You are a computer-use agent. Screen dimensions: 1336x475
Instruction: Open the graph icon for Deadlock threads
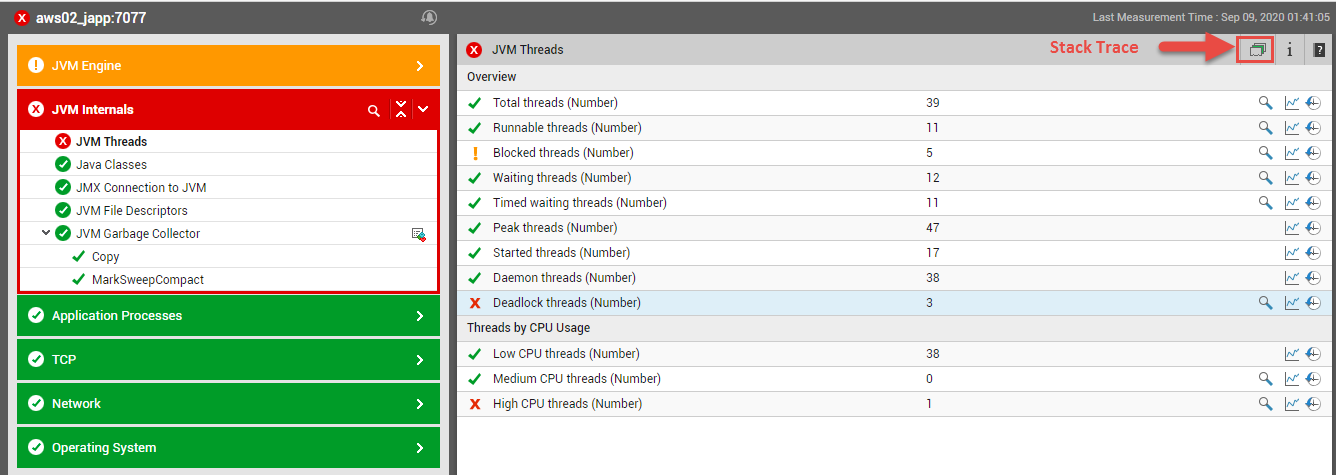coord(1292,303)
